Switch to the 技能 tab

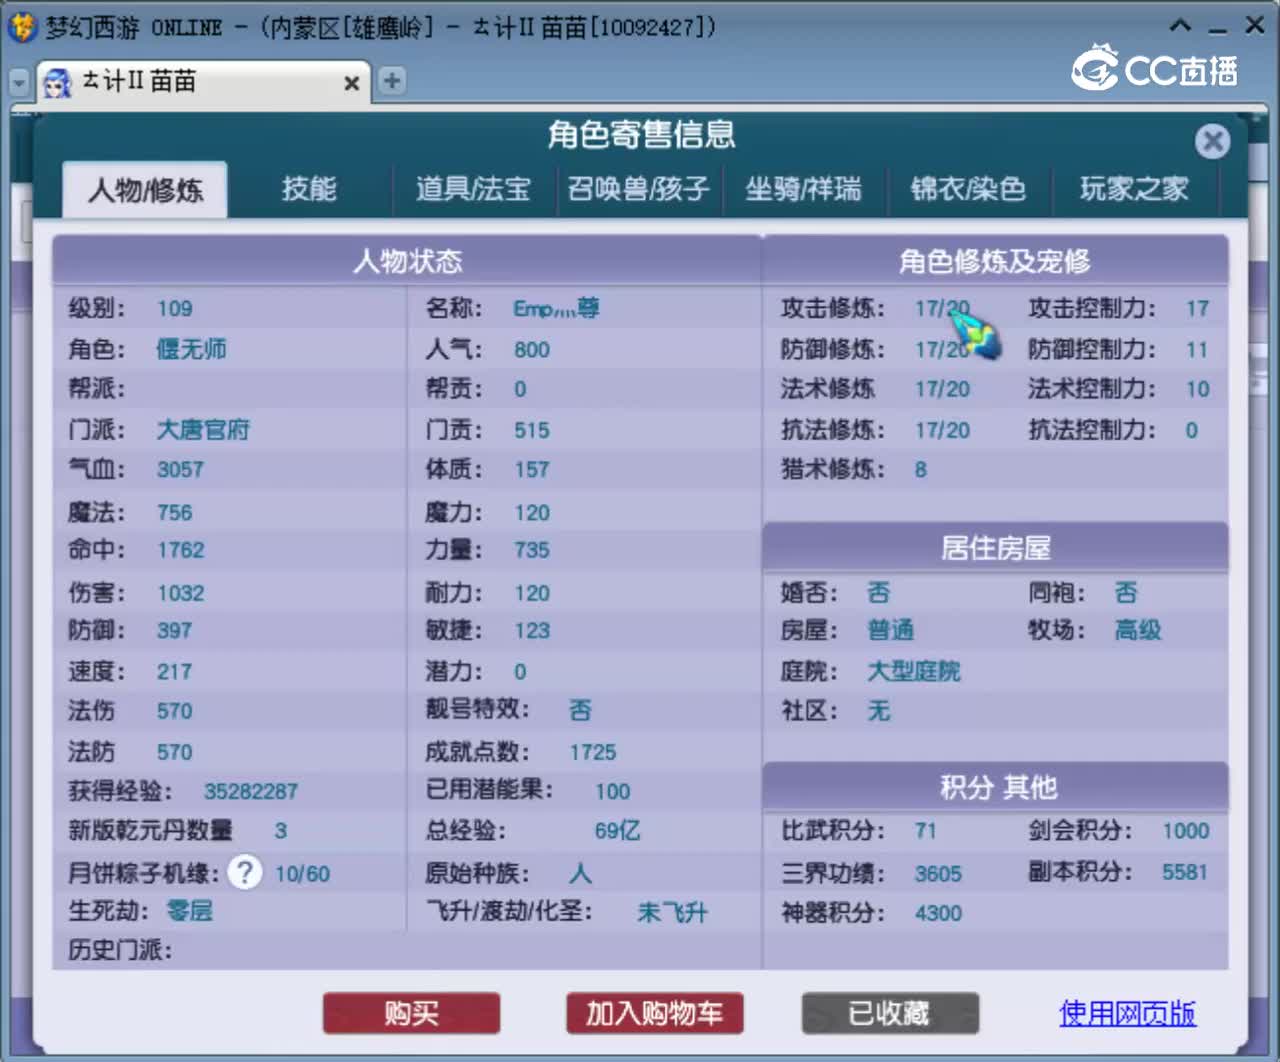tap(308, 190)
